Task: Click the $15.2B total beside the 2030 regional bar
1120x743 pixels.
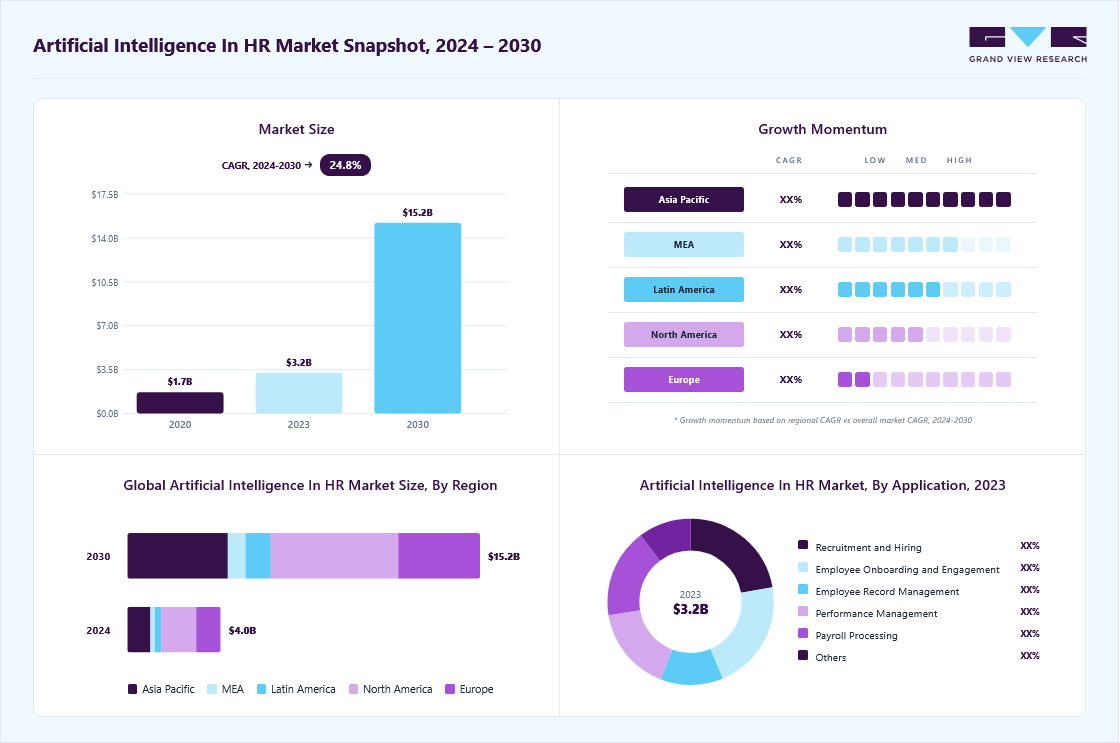Action: (x=504, y=557)
